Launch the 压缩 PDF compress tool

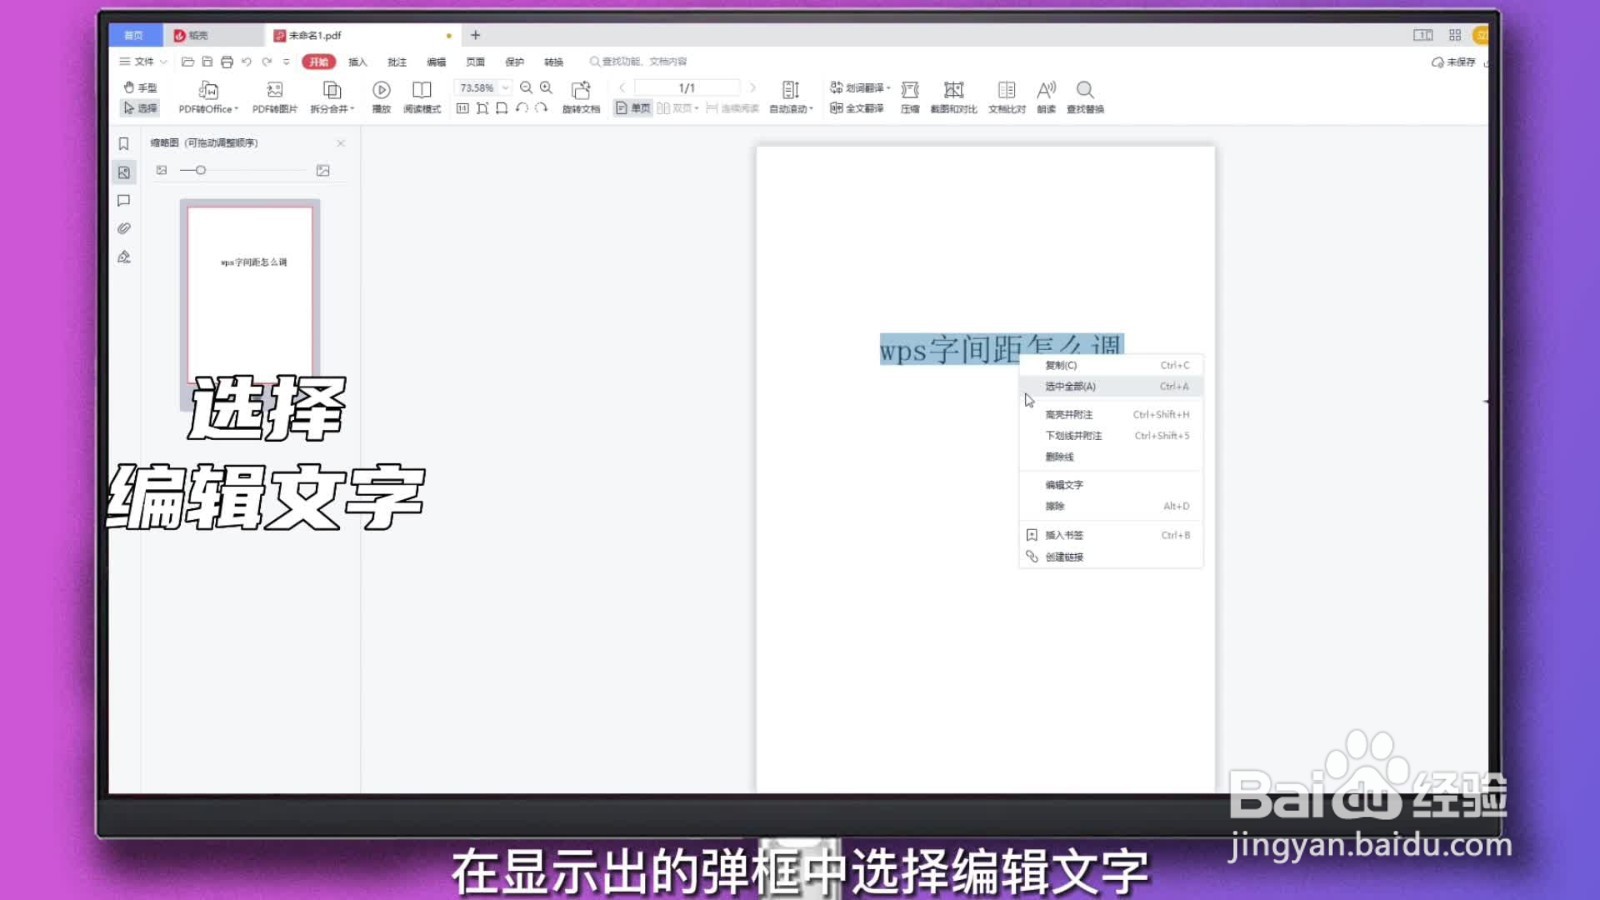[x=909, y=97]
